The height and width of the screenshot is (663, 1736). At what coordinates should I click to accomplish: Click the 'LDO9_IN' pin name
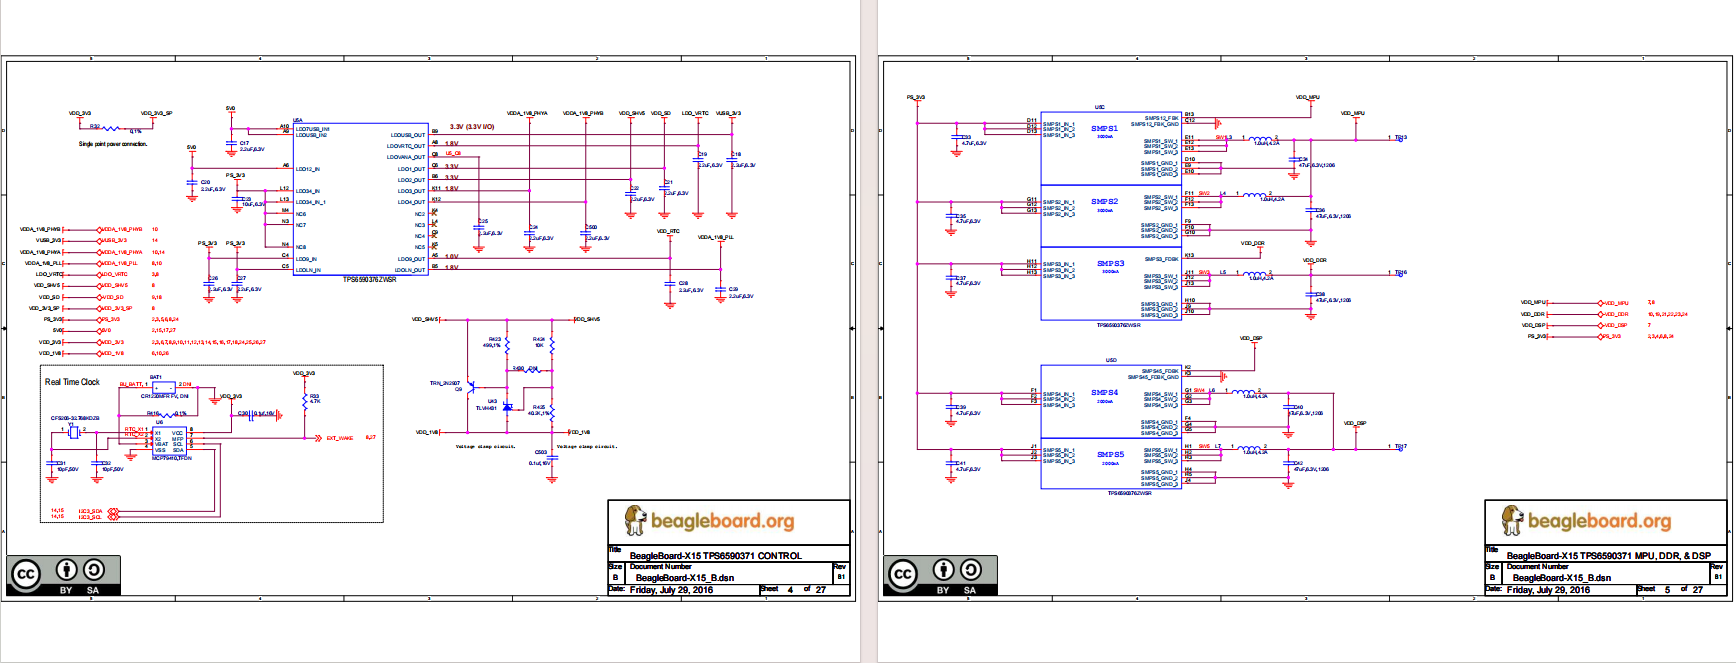(x=306, y=259)
